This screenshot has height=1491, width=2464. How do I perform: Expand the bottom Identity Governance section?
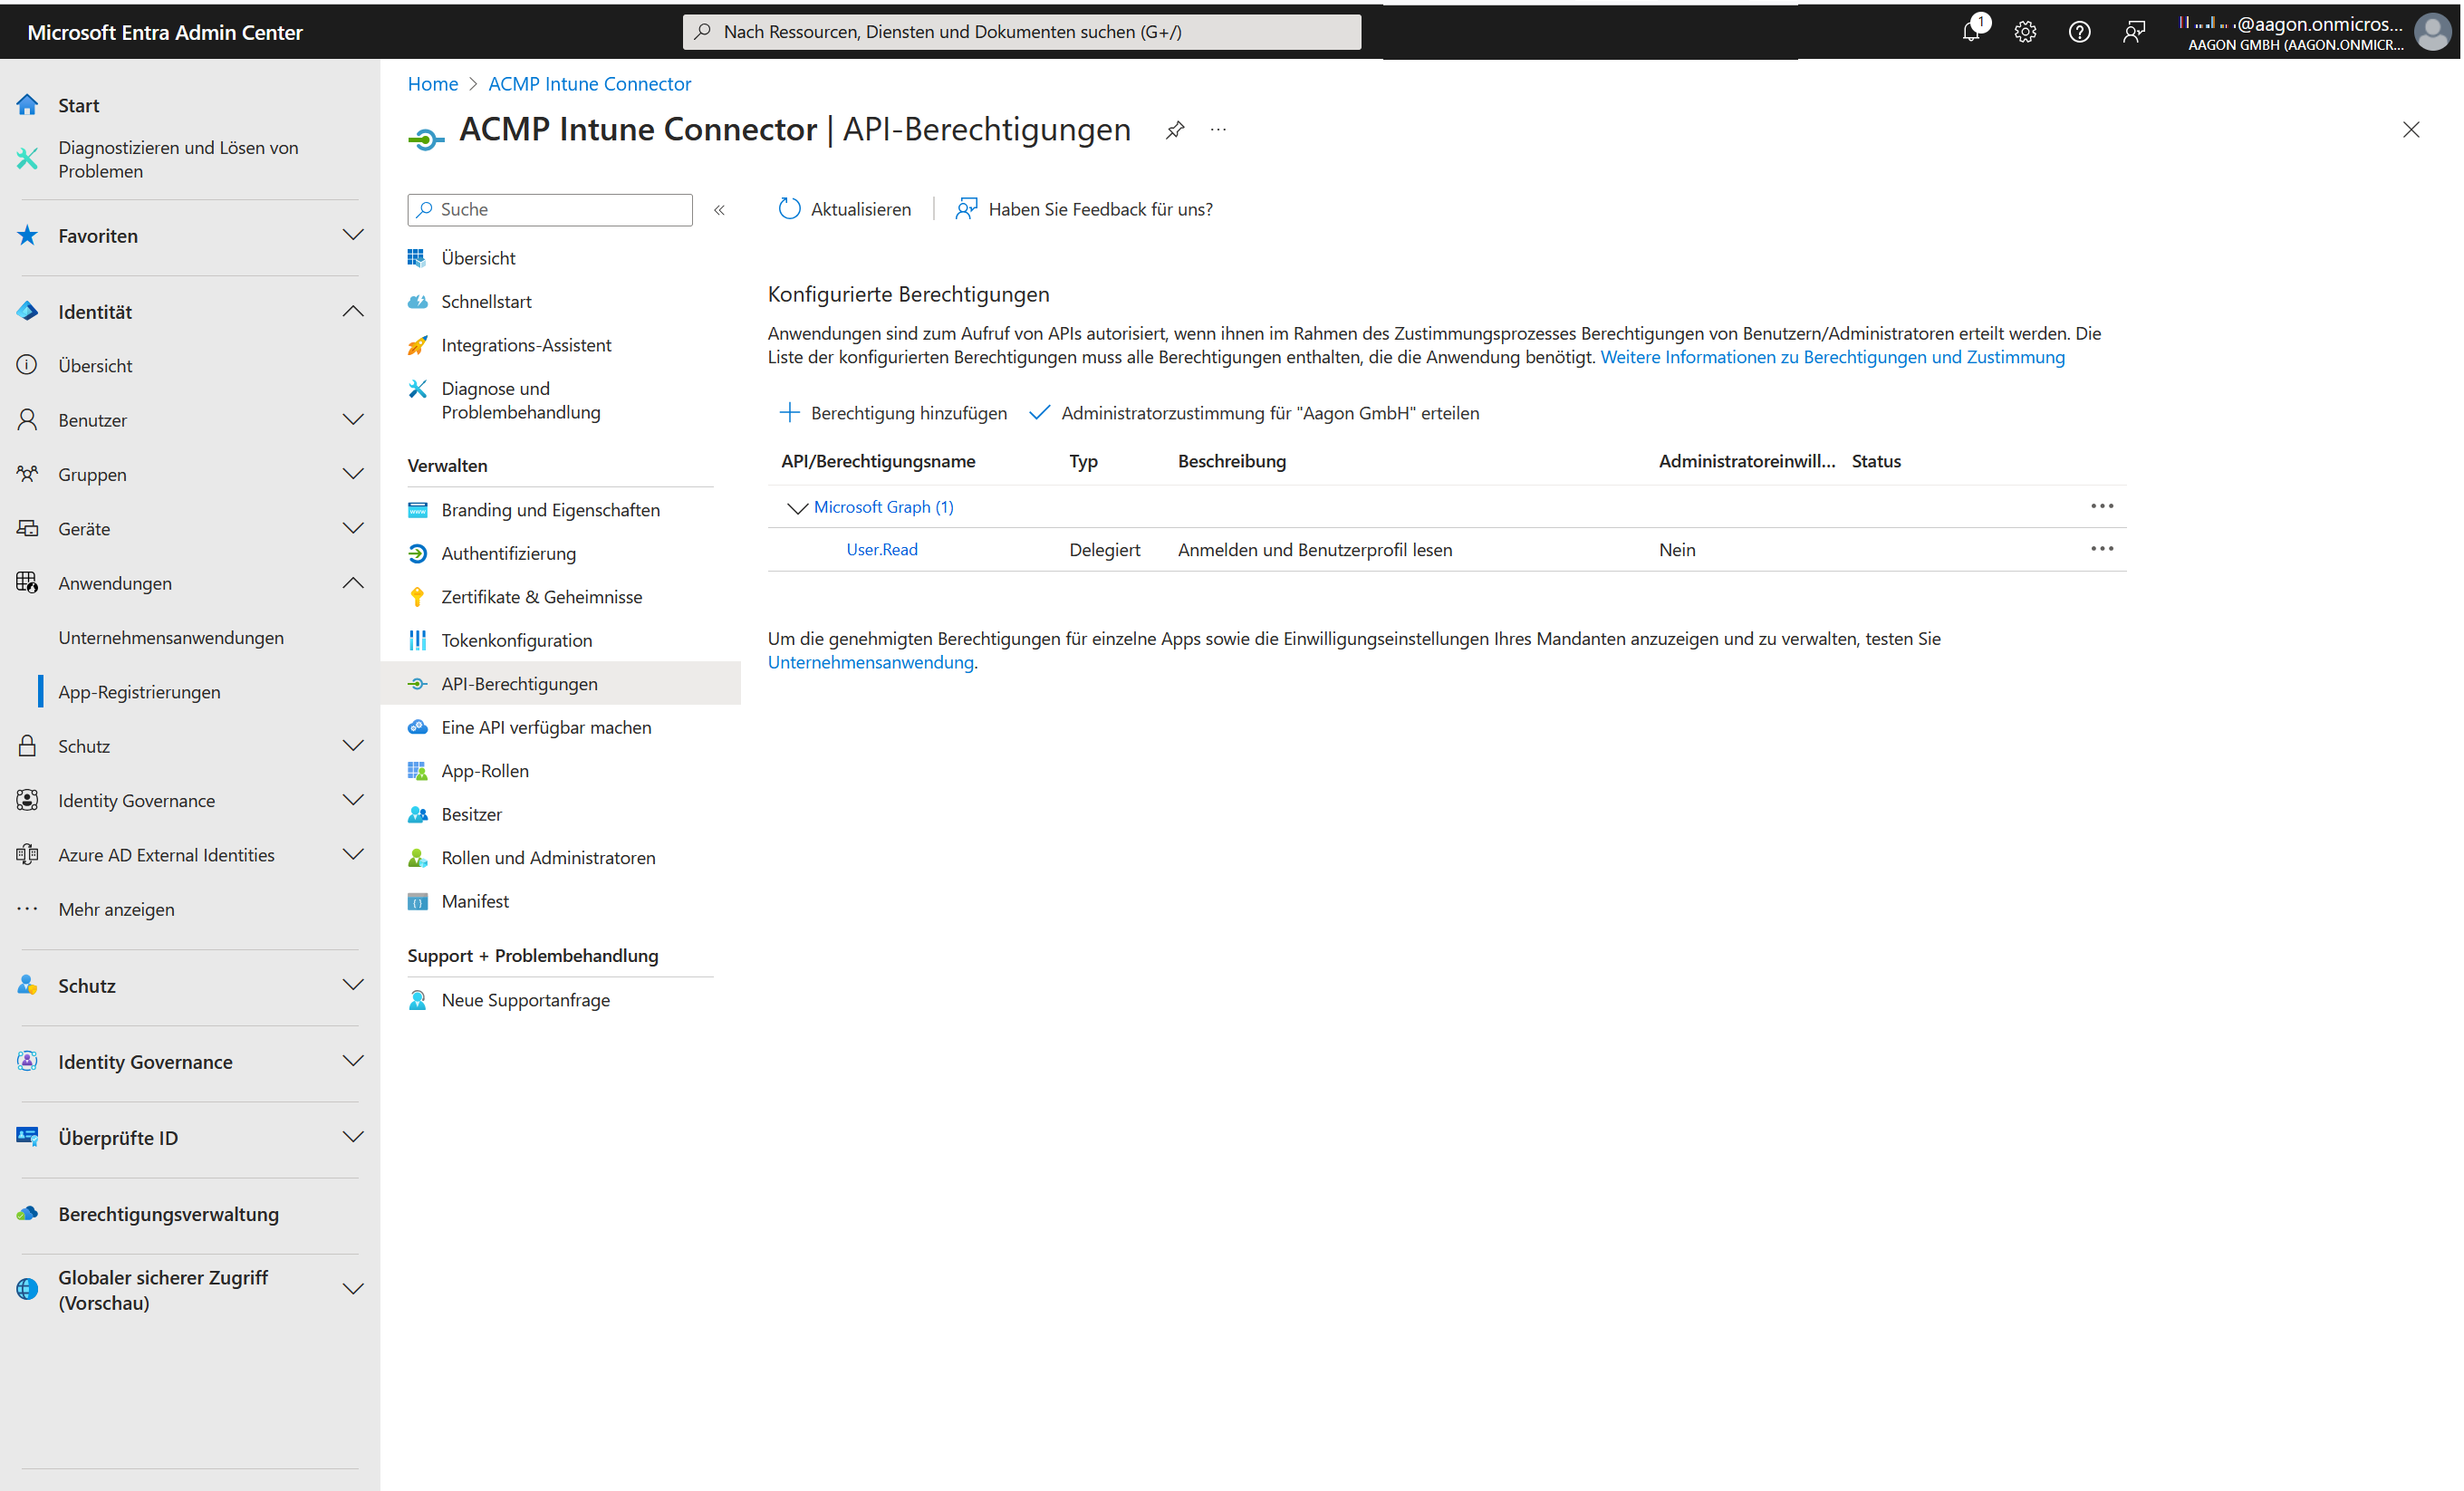pyautogui.click(x=352, y=1062)
